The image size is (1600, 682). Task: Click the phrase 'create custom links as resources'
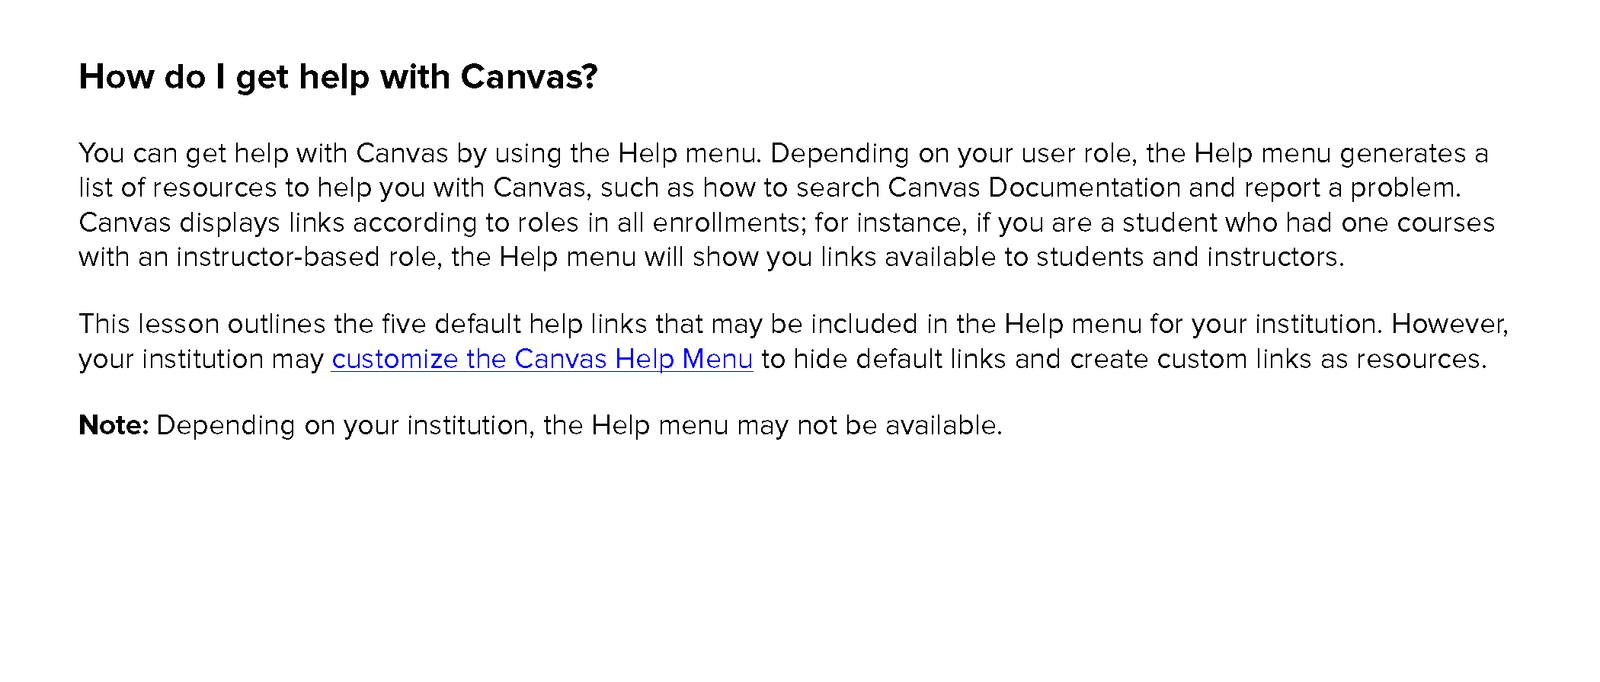pyautogui.click(x=1275, y=359)
